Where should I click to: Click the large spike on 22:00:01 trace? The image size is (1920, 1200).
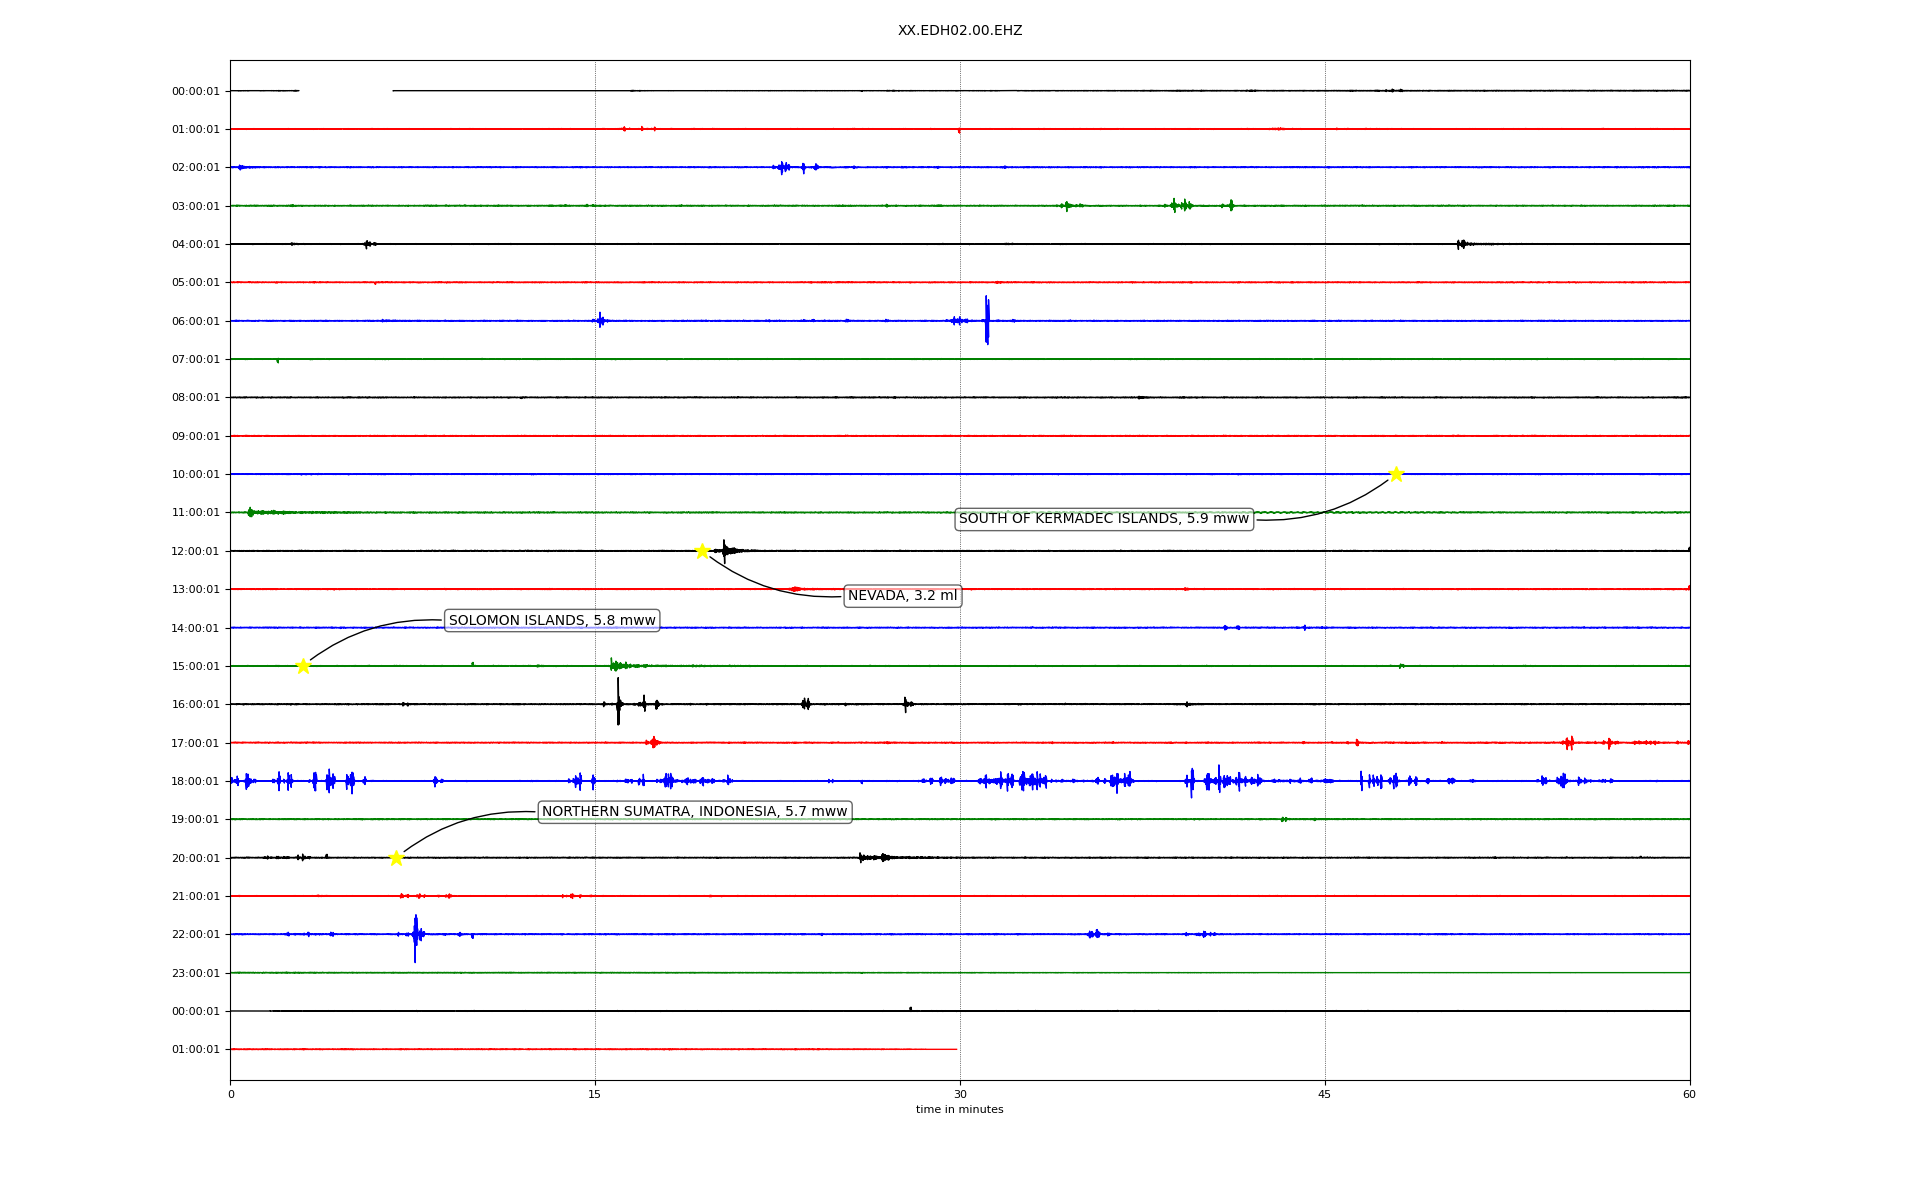[415, 937]
